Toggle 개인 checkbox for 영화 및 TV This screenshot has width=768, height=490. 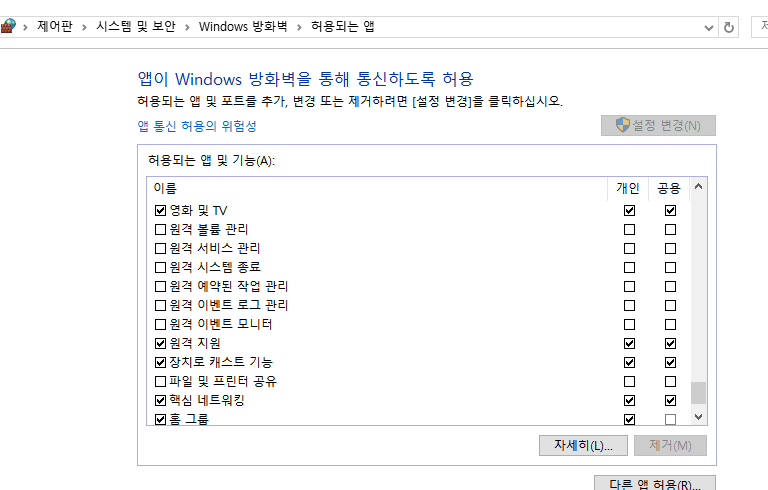pos(629,211)
